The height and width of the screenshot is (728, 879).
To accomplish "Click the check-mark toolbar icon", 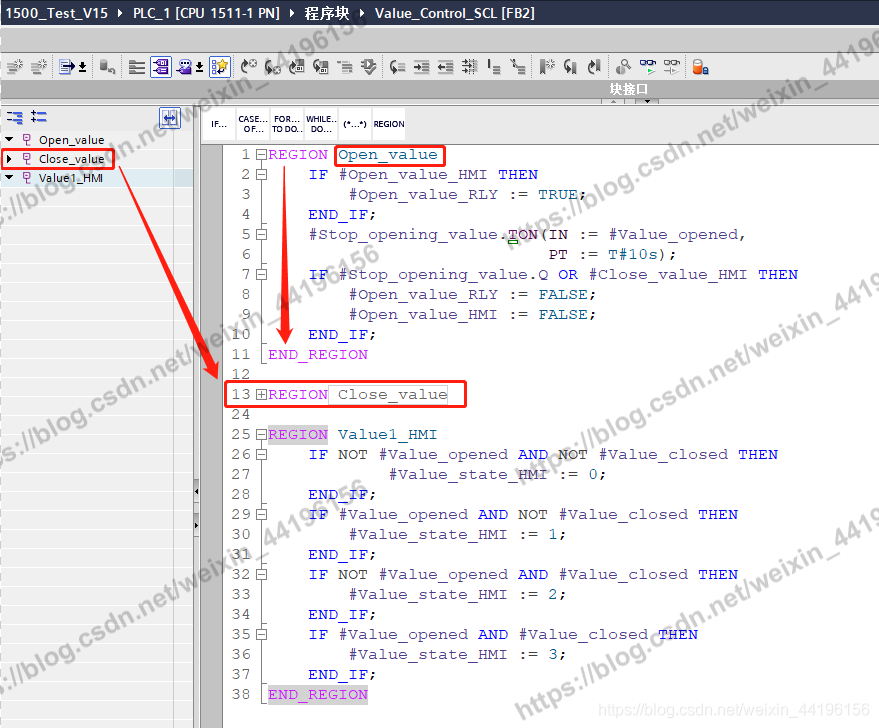I will 369,67.
